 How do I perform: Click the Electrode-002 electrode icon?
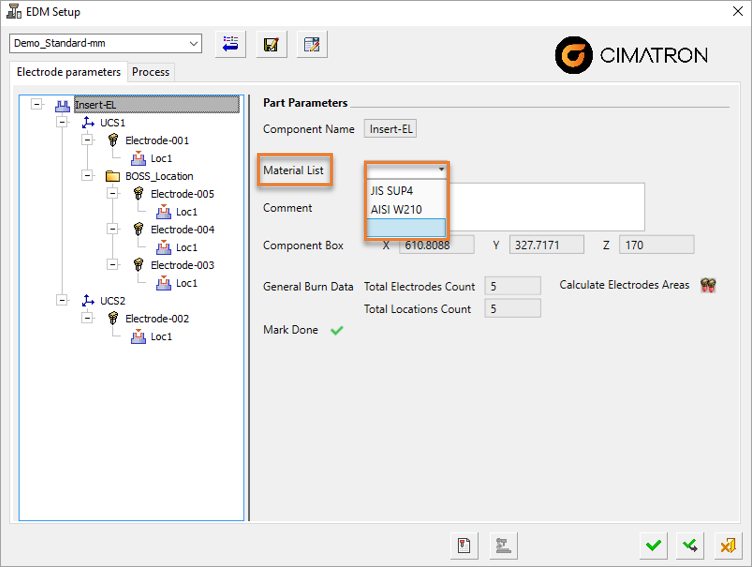(x=113, y=318)
